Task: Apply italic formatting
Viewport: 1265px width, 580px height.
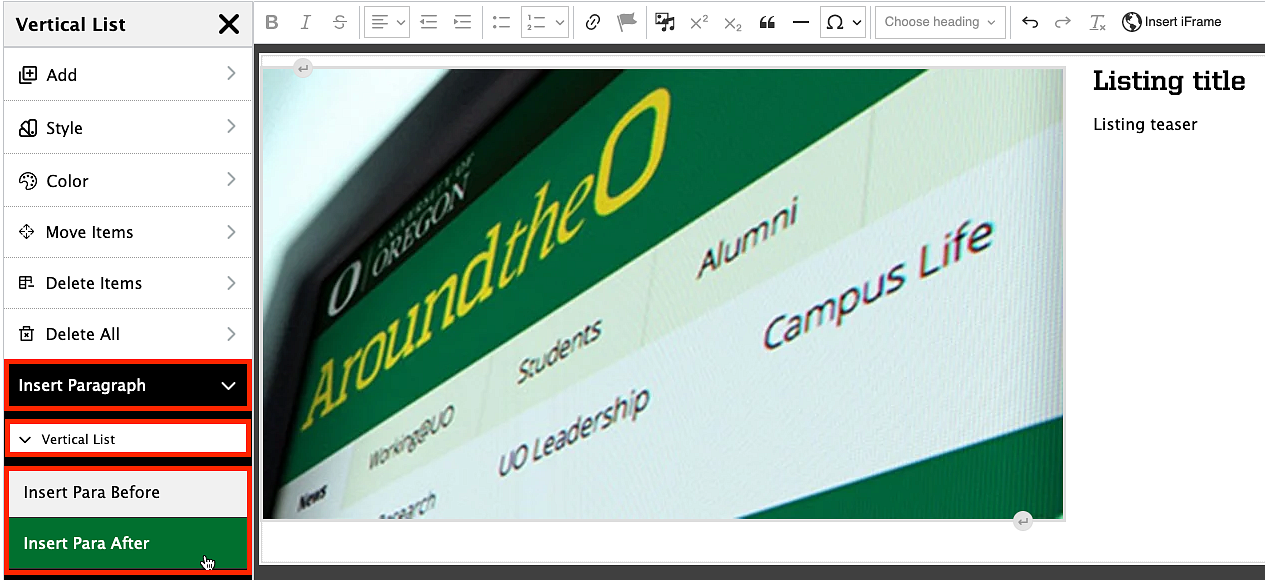Action: pos(305,21)
